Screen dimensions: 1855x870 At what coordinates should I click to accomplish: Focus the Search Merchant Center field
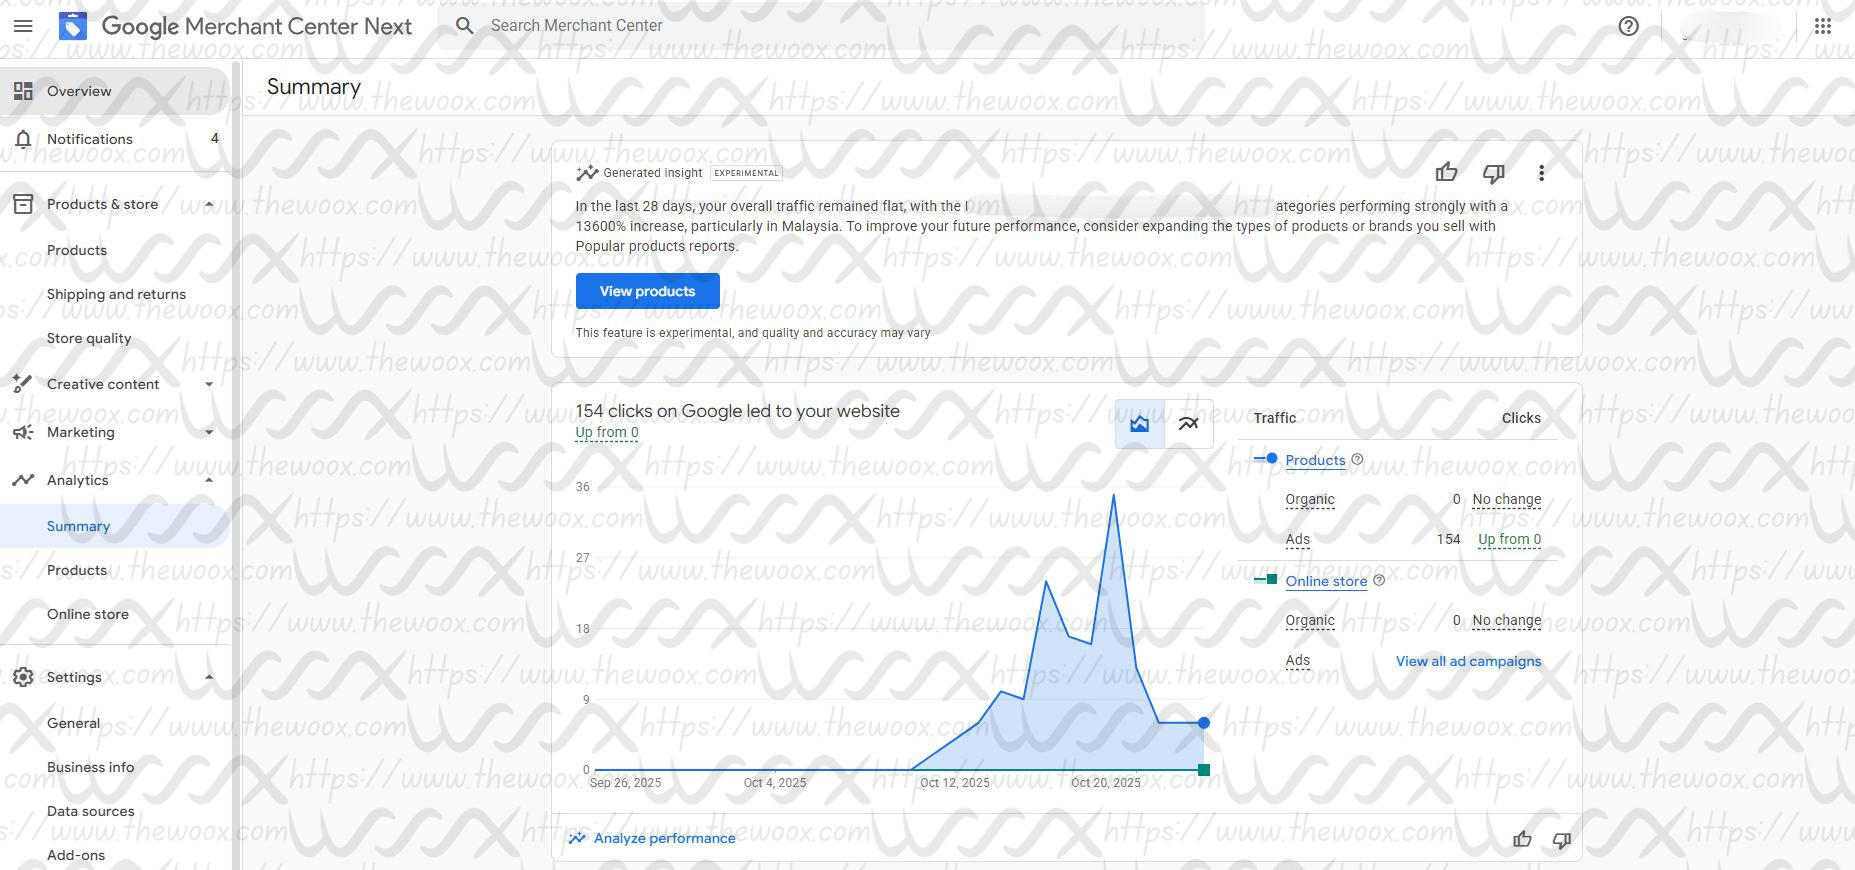820,26
